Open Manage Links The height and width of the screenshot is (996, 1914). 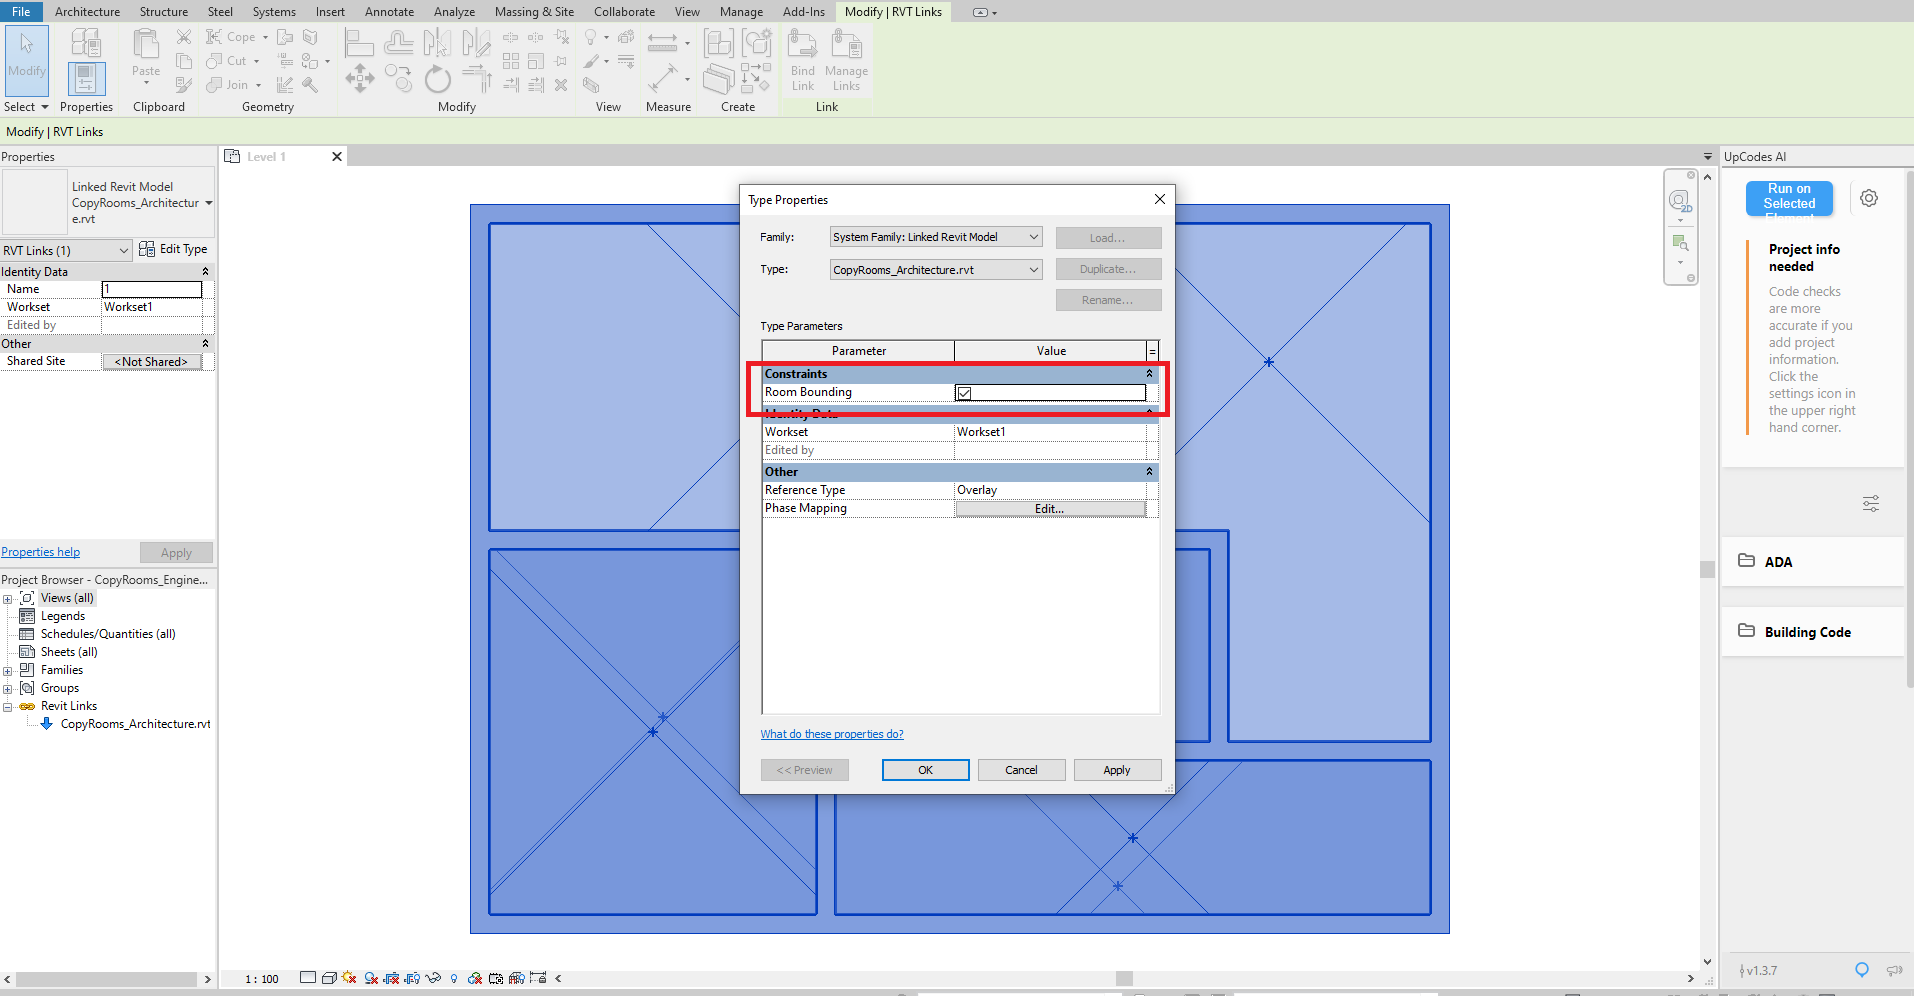point(846,60)
